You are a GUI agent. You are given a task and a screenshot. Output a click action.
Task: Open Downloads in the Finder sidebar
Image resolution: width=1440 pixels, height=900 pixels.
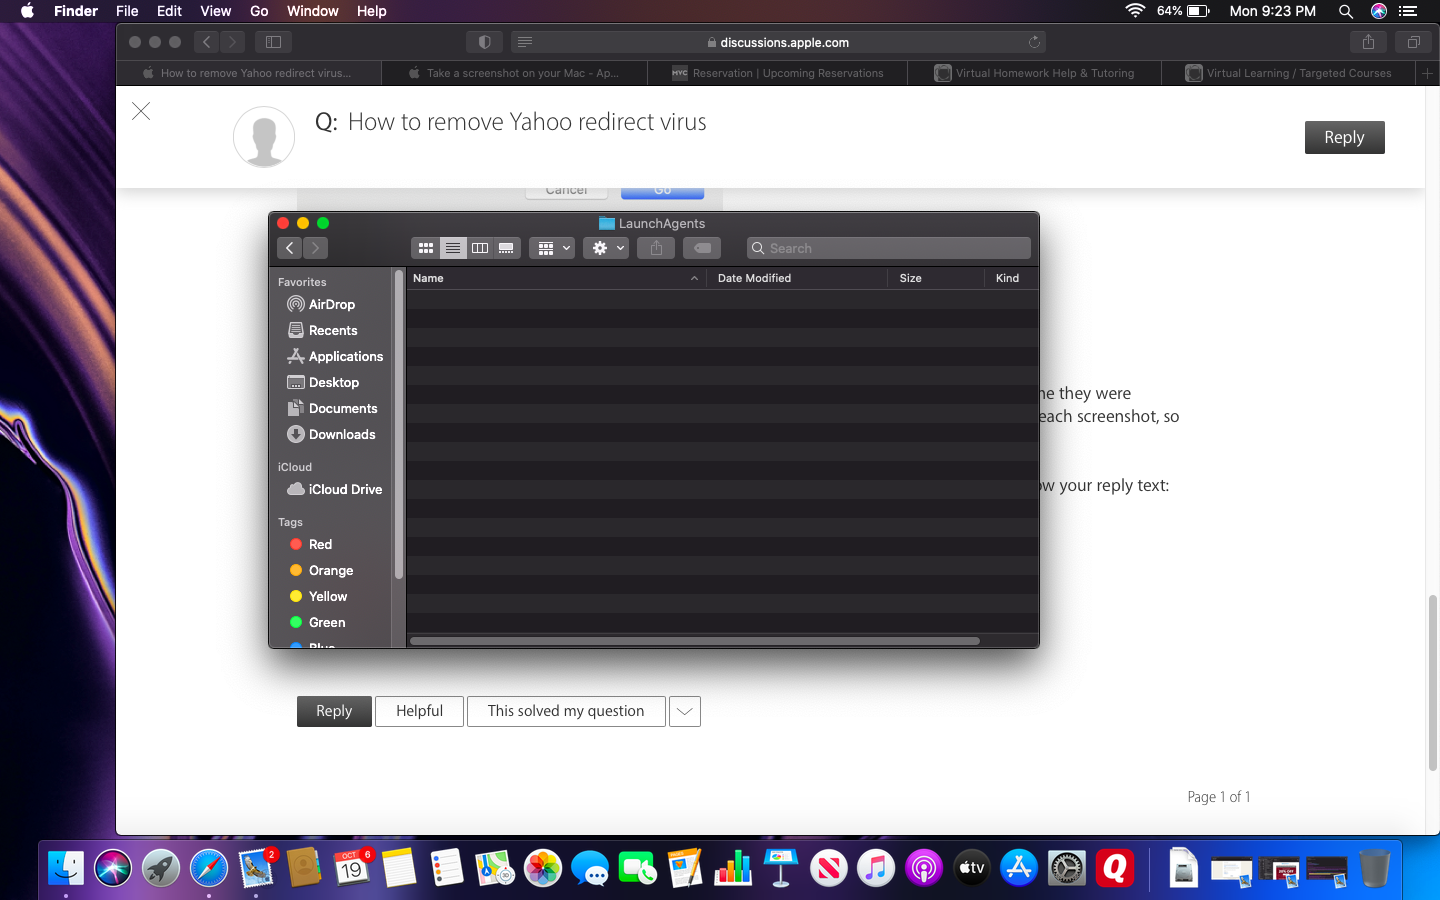pos(331,434)
